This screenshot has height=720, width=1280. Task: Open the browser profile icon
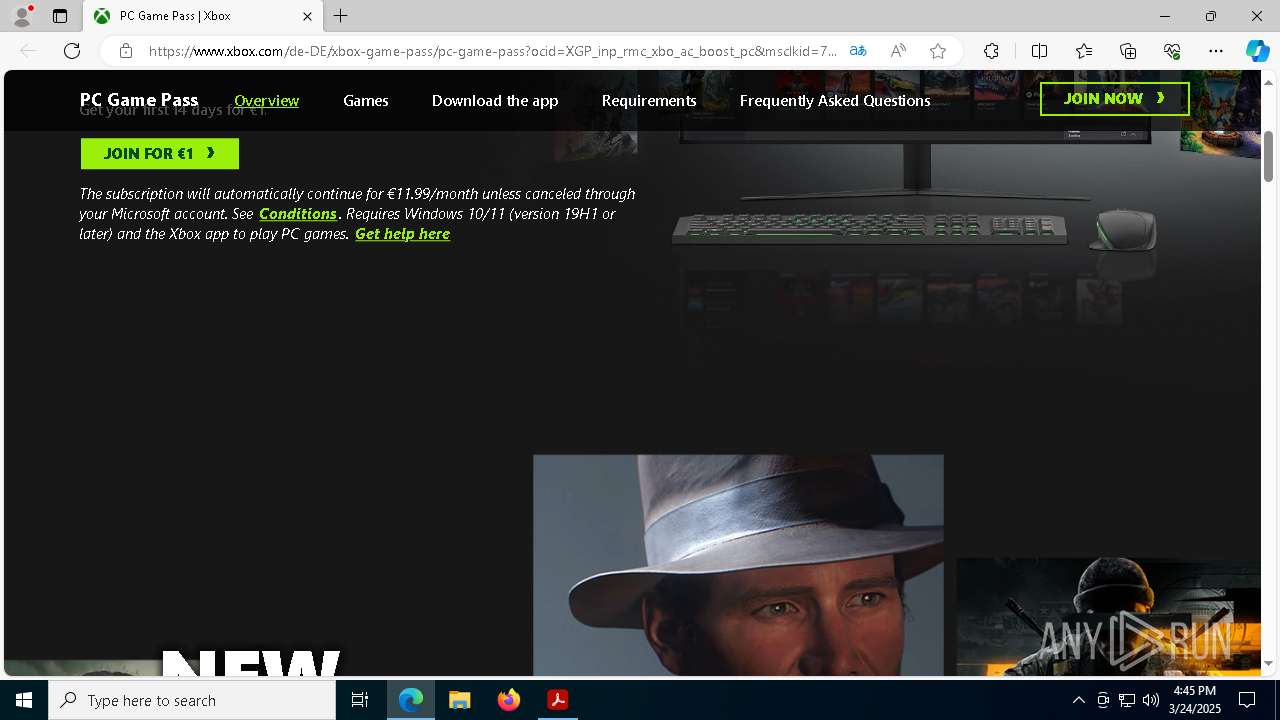pyautogui.click(x=22, y=16)
